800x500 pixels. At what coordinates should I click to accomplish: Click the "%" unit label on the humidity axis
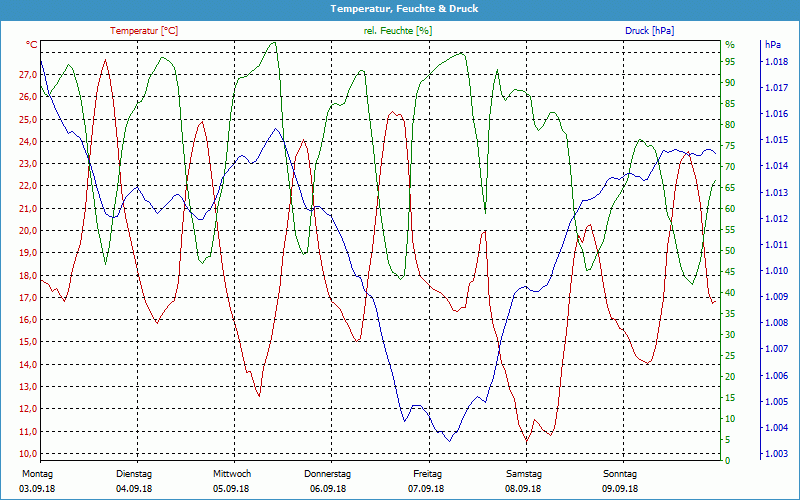[730, 45]
